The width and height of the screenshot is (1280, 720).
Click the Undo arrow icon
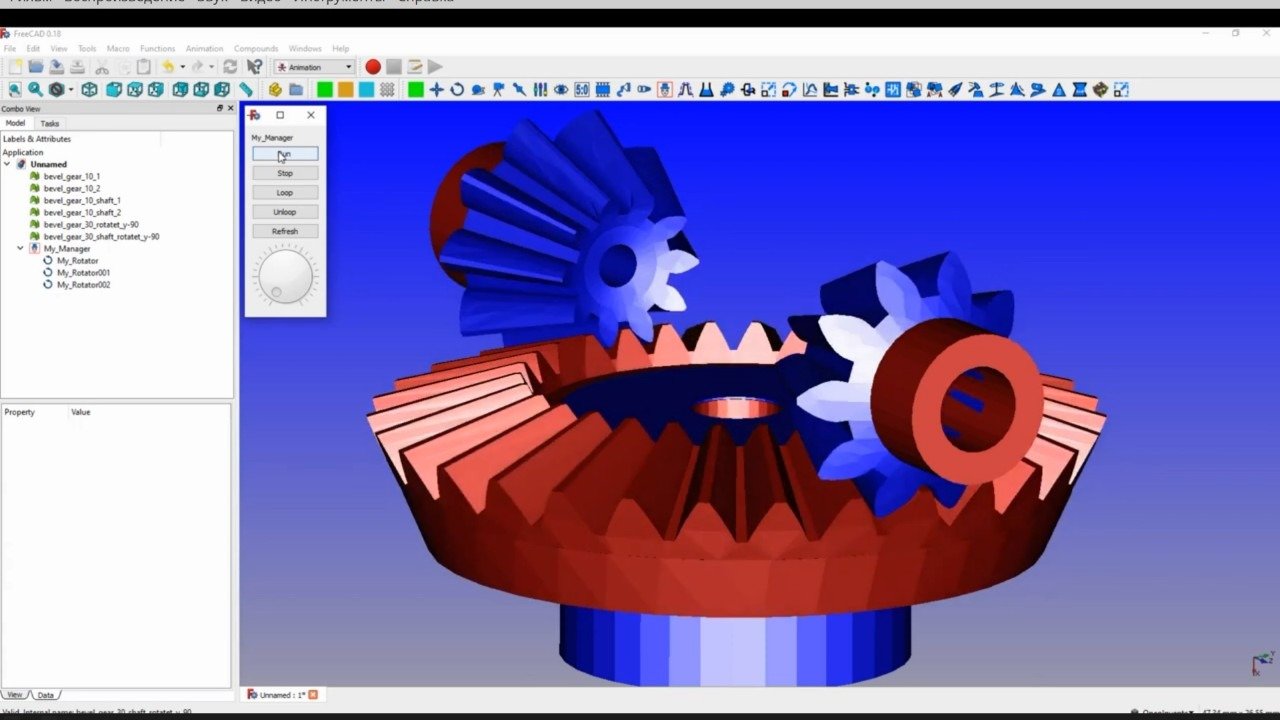(x=168, y=67)
